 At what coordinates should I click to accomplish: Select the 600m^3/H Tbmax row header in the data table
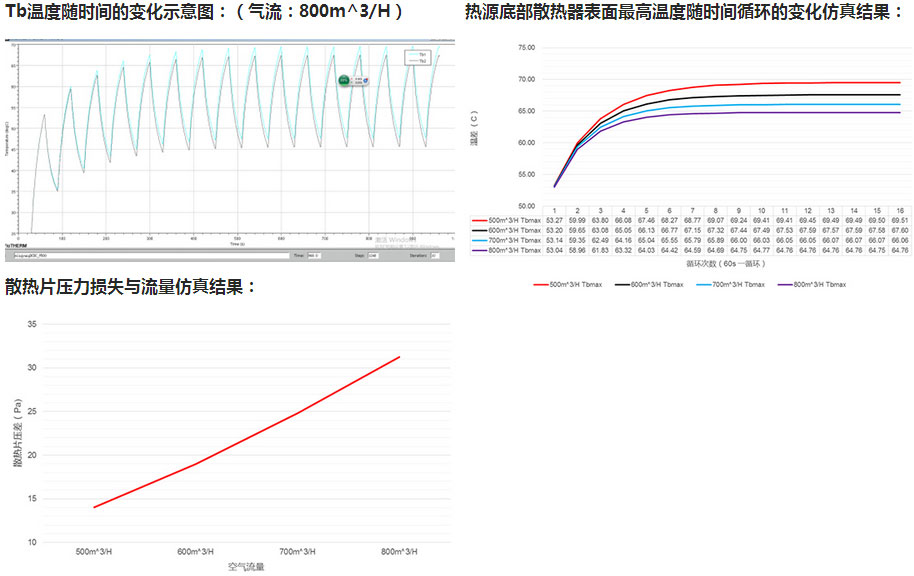[x=507, y=230]
